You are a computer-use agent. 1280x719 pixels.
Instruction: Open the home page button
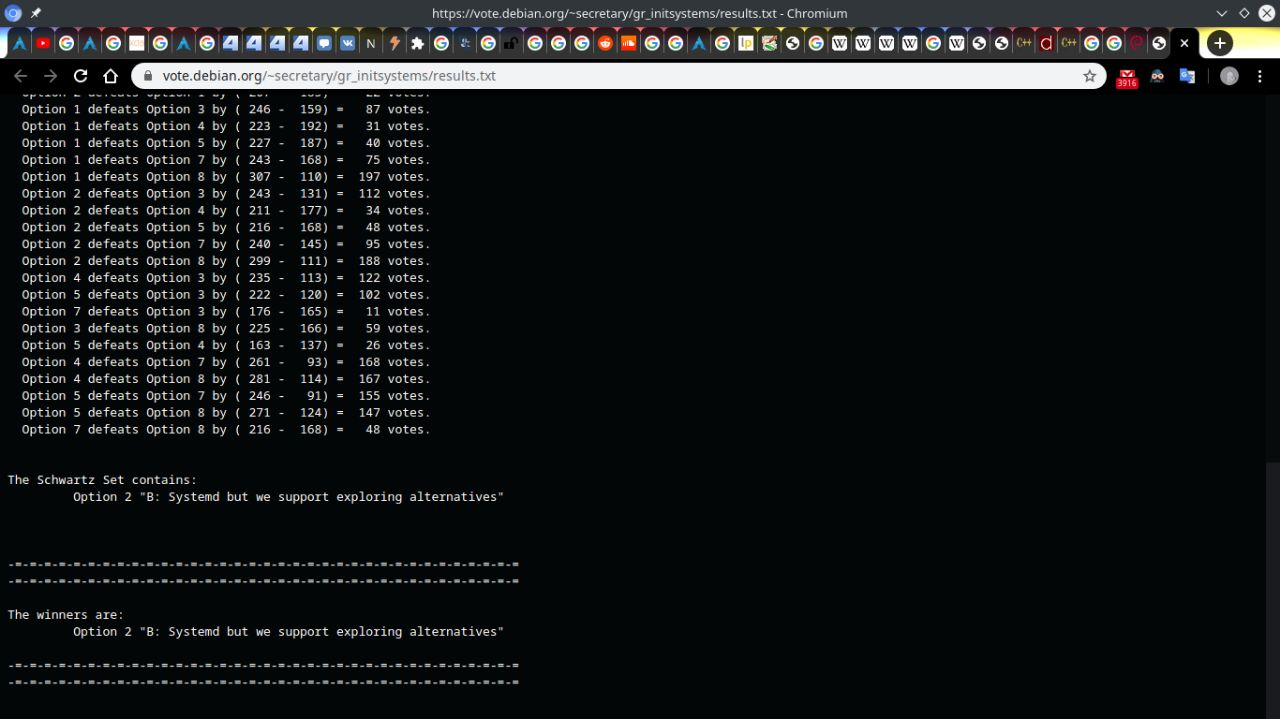(x=112, y=76)
